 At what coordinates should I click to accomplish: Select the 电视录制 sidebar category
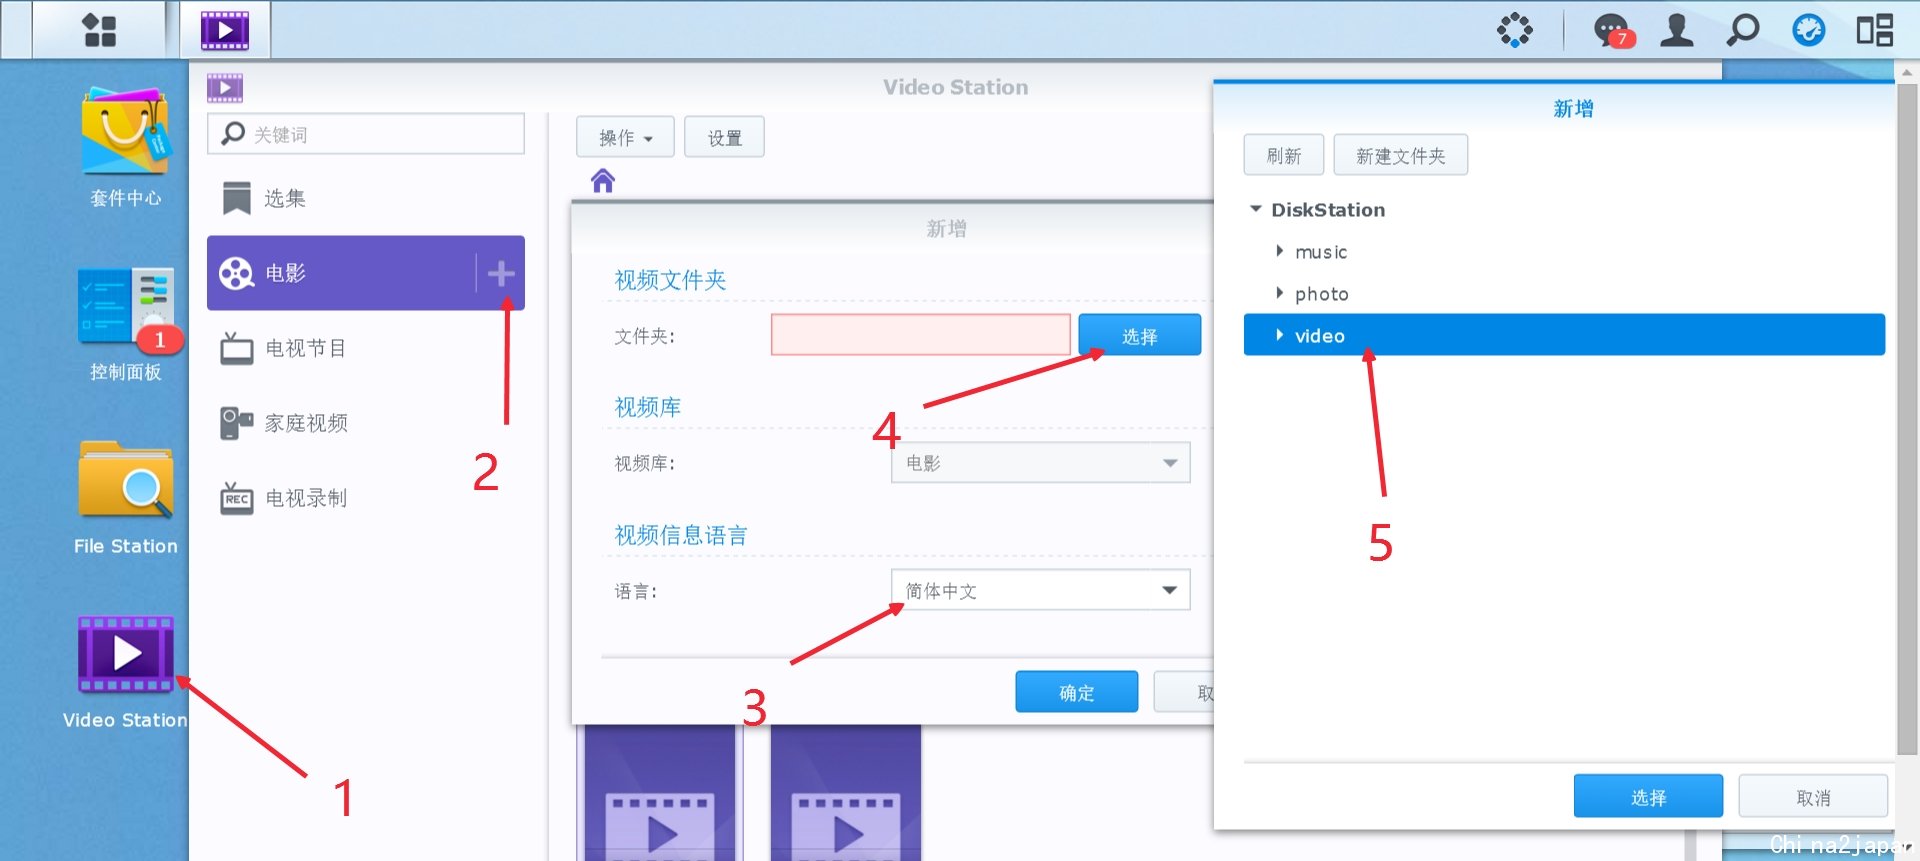(x=366, y=497)
